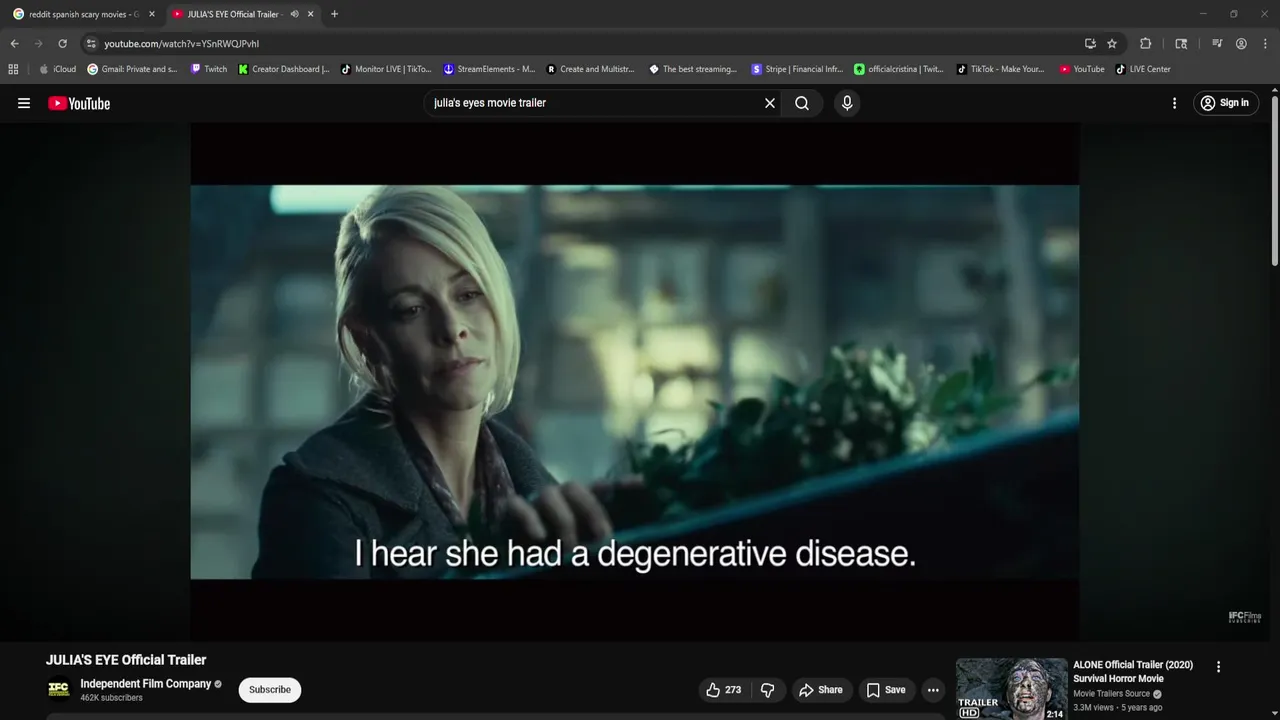Open officialcristina Twitch bookmark
The image size is (1280, 720).
[898, 69]
